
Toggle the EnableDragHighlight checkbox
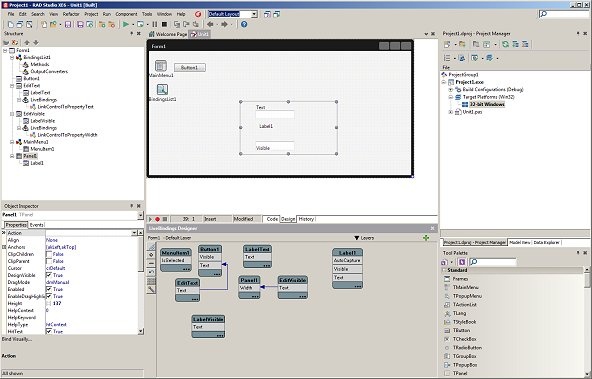coord(49,296)
